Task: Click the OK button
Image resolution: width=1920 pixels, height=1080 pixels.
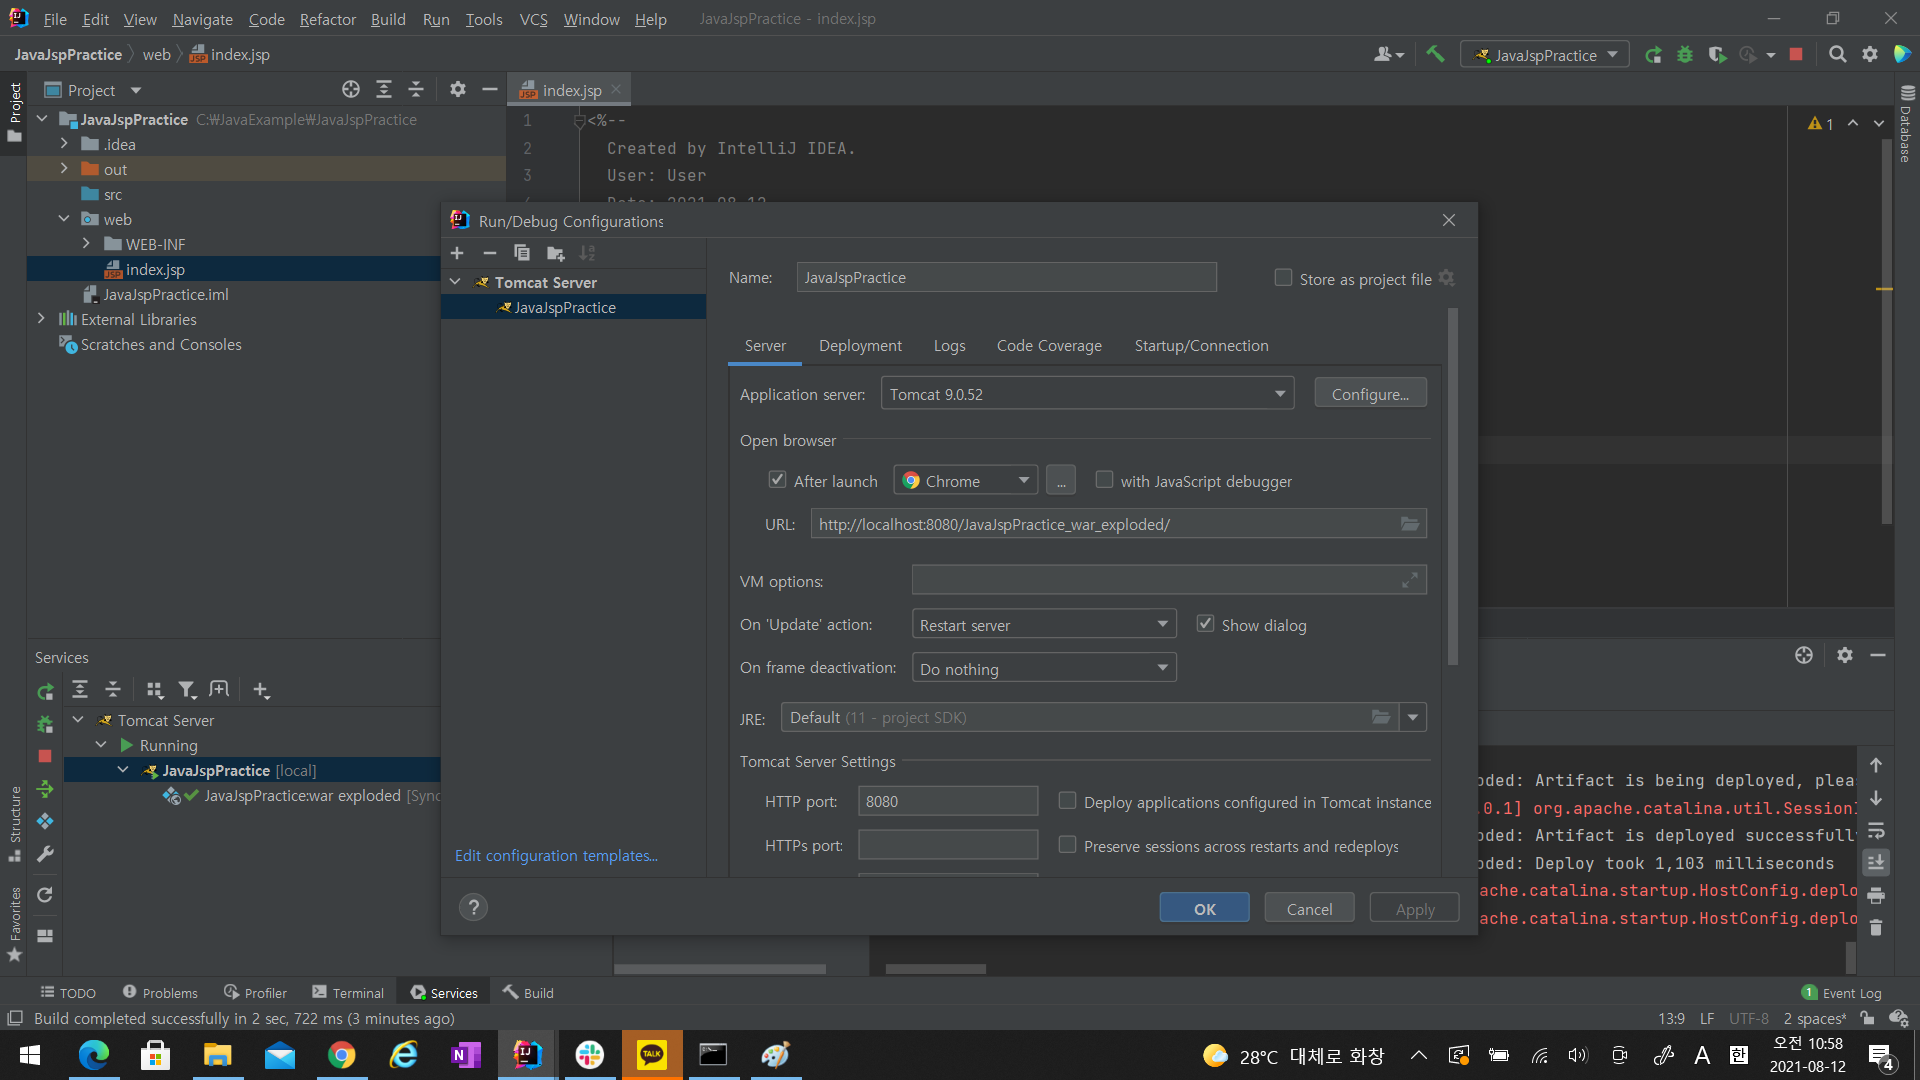Action: 1204,908
